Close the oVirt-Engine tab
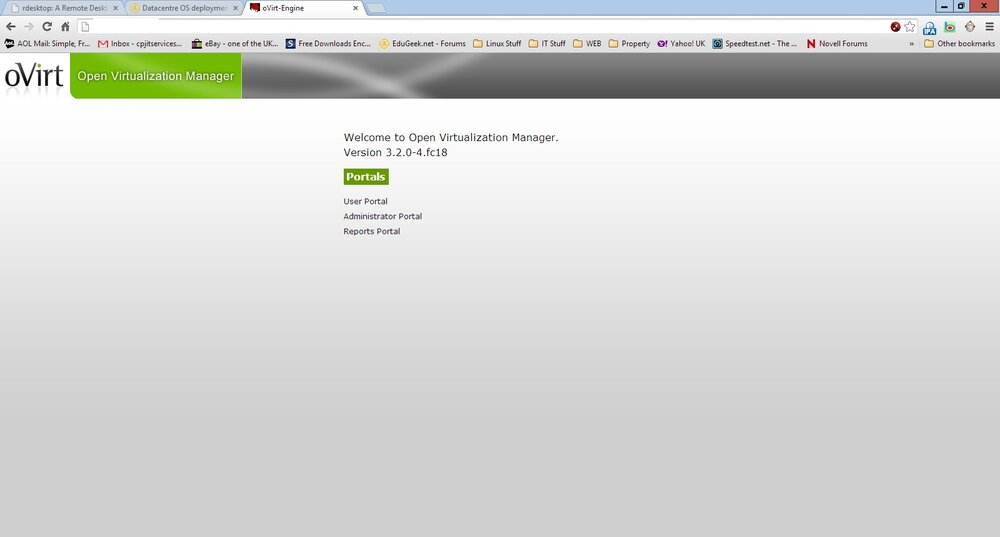This screenshot has height=537, width=1000. (355, 8)
